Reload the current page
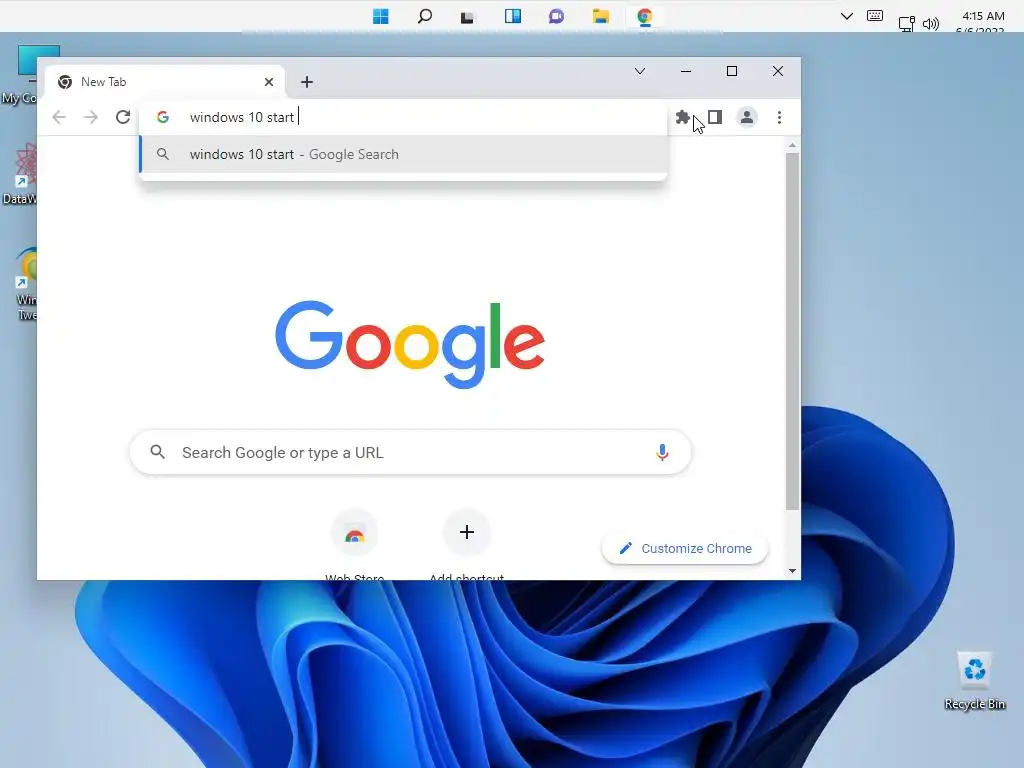This screenshot has width=1024, height=768. 123,117
